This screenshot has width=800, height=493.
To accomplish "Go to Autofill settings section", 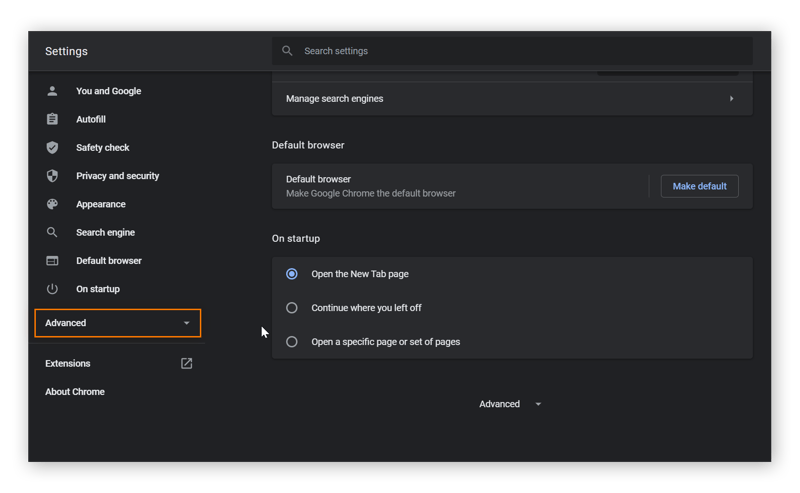I will click(x=91, y=119).
